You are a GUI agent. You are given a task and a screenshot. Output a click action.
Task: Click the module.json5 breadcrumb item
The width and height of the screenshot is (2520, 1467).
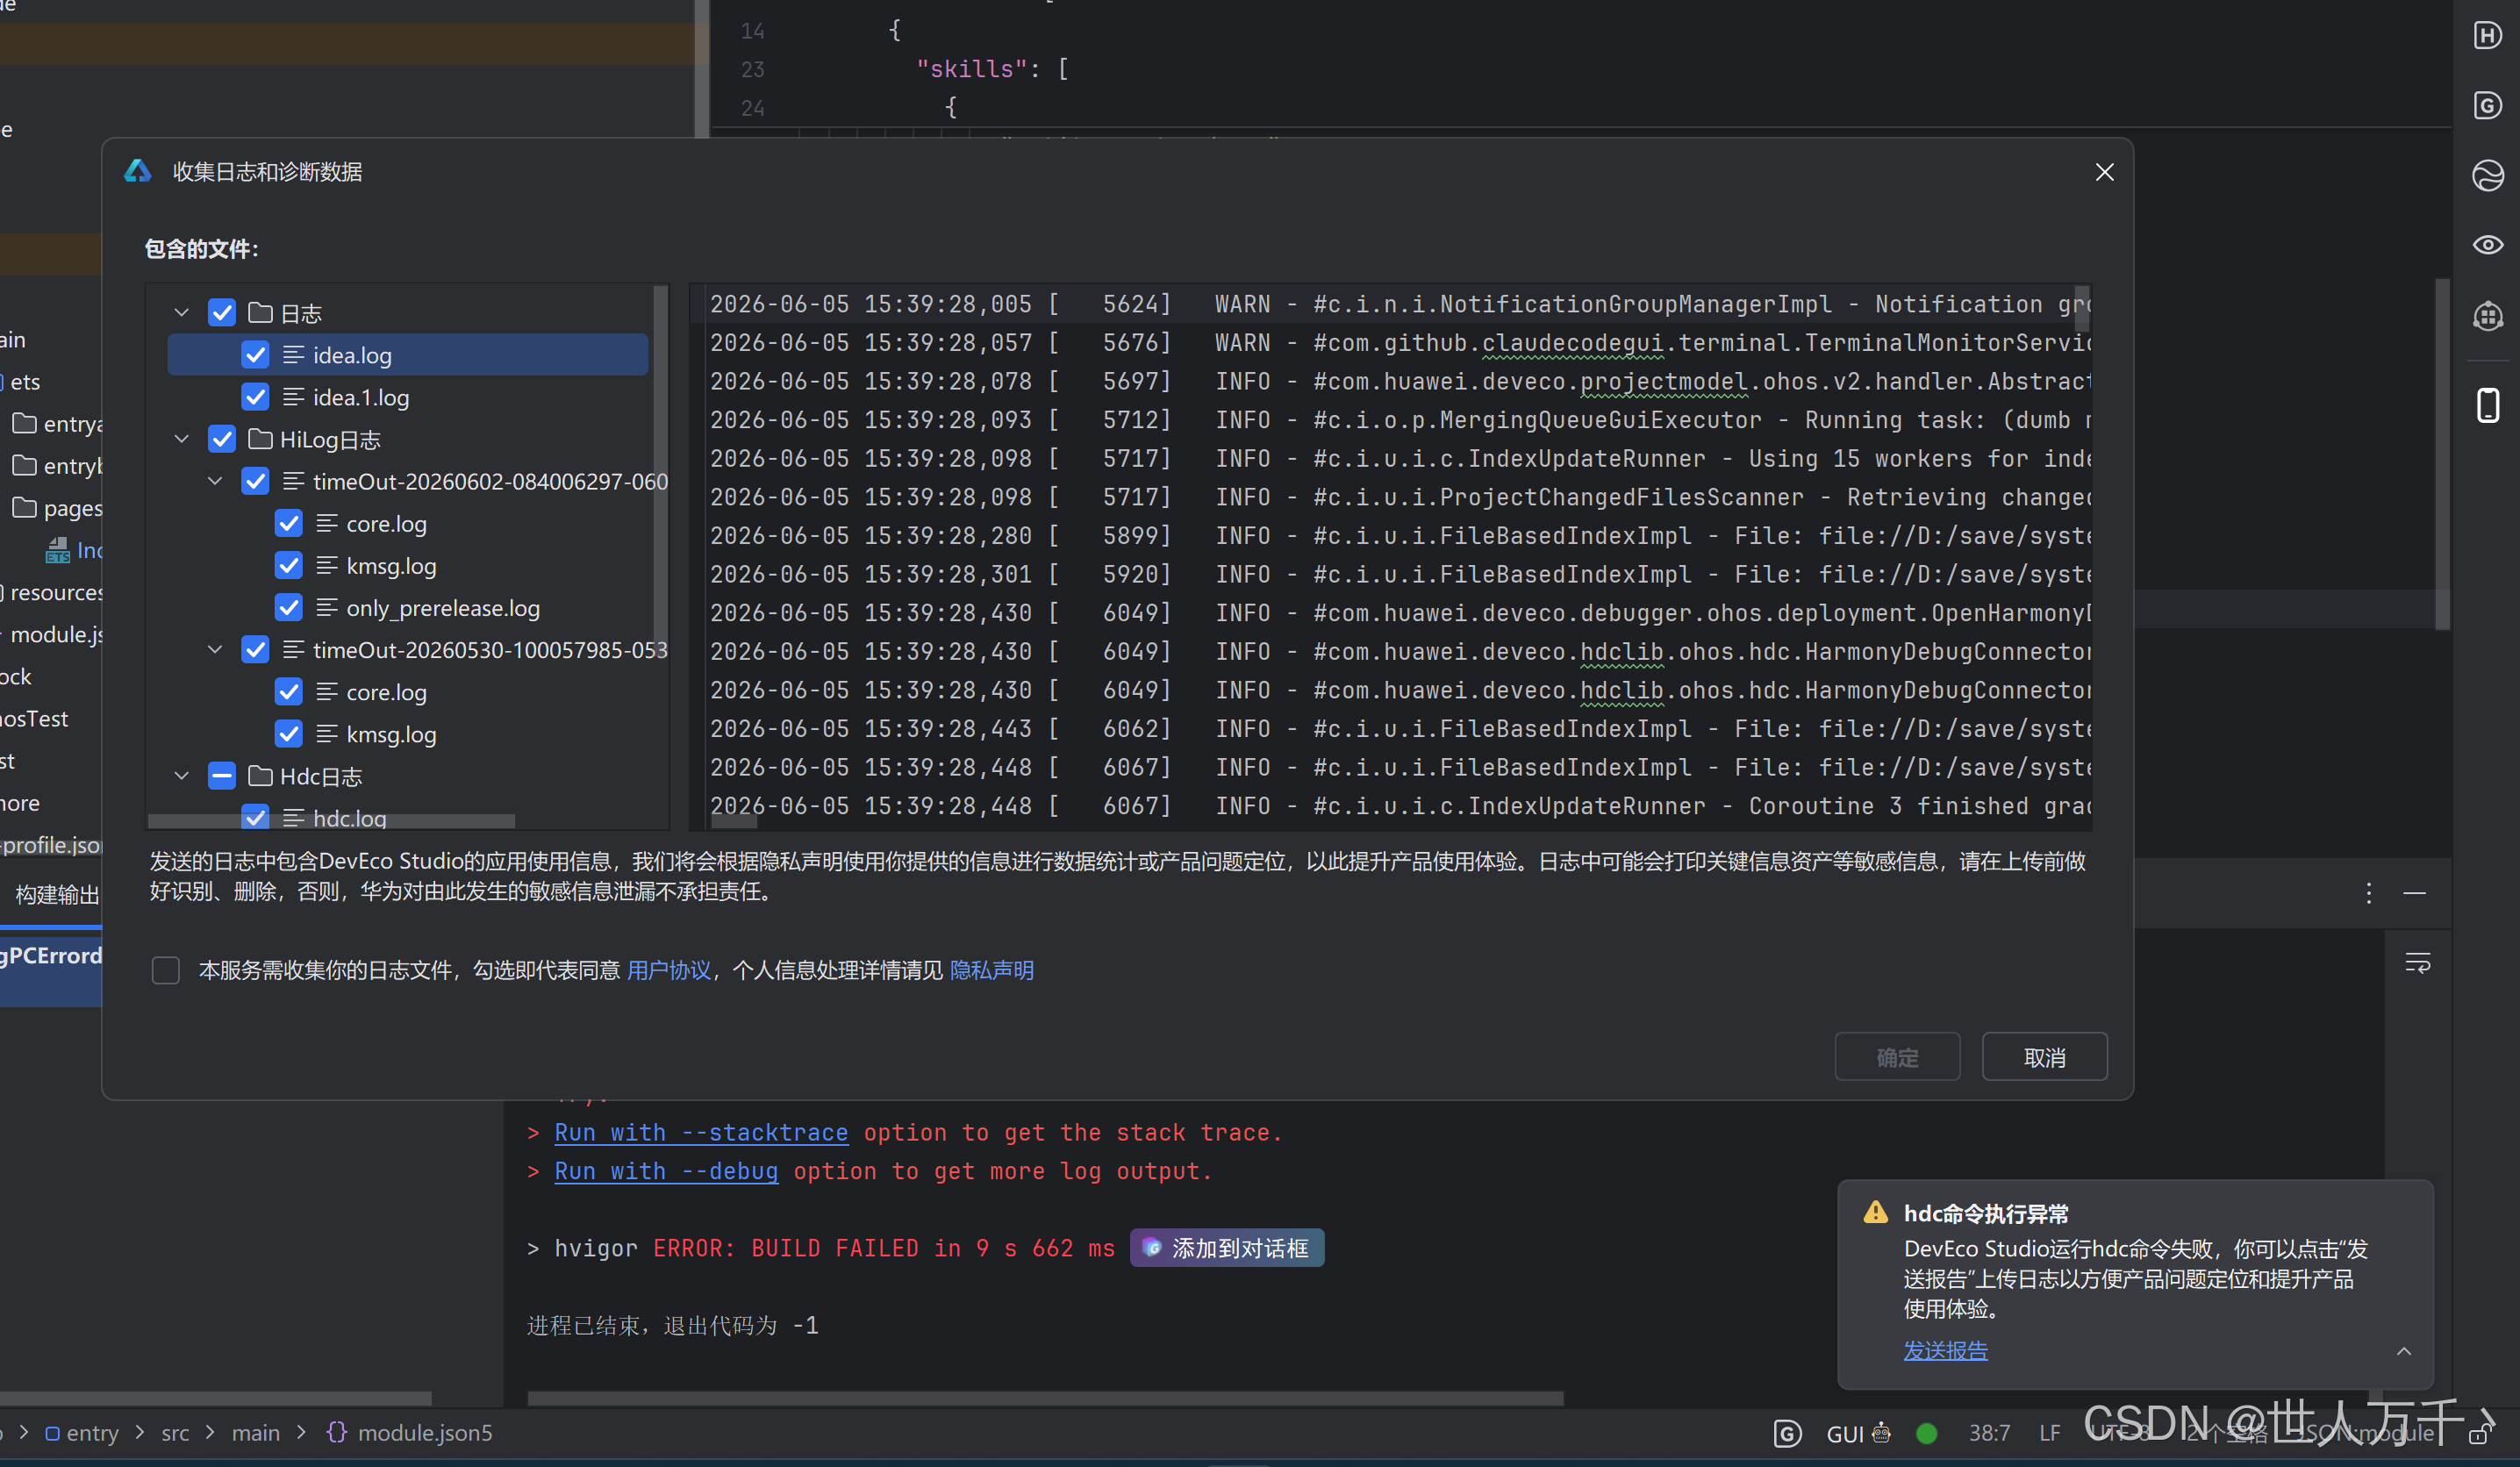[x=424, y=1433]
